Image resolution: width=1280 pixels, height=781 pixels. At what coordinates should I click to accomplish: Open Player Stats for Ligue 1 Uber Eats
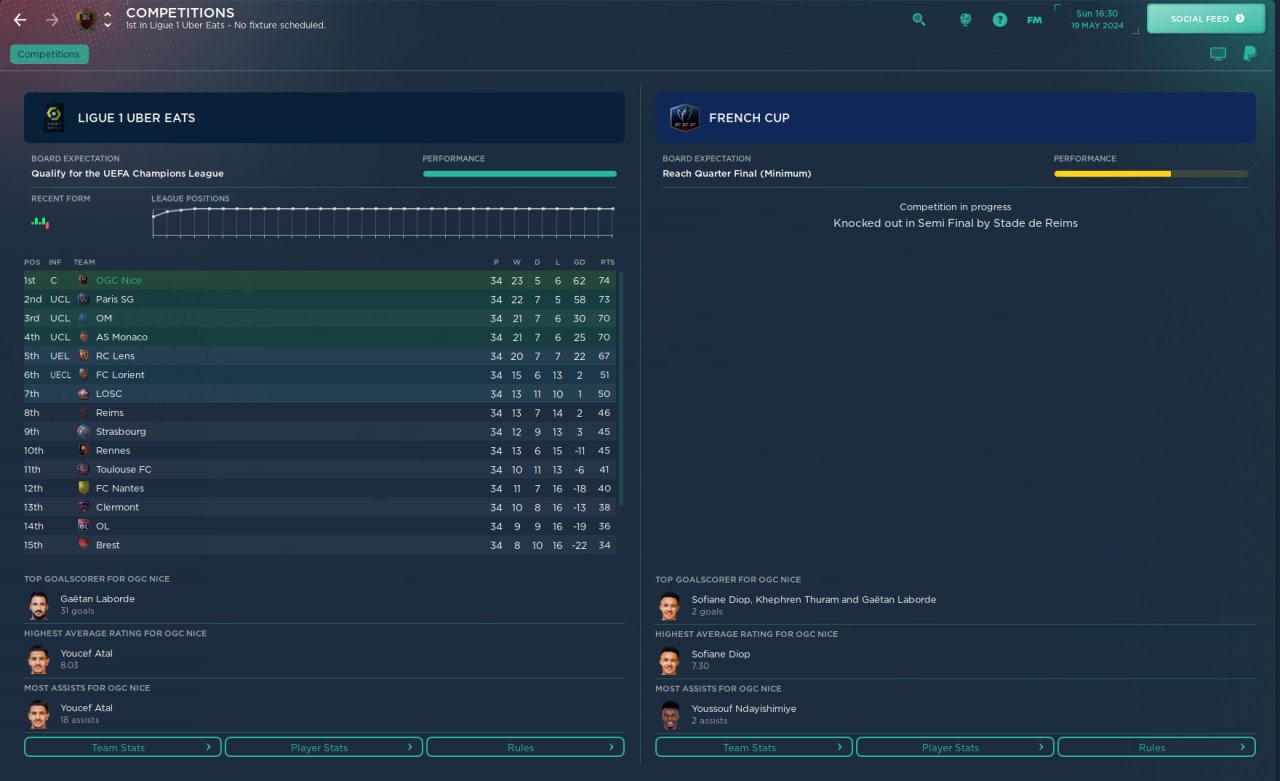[324, 747]
